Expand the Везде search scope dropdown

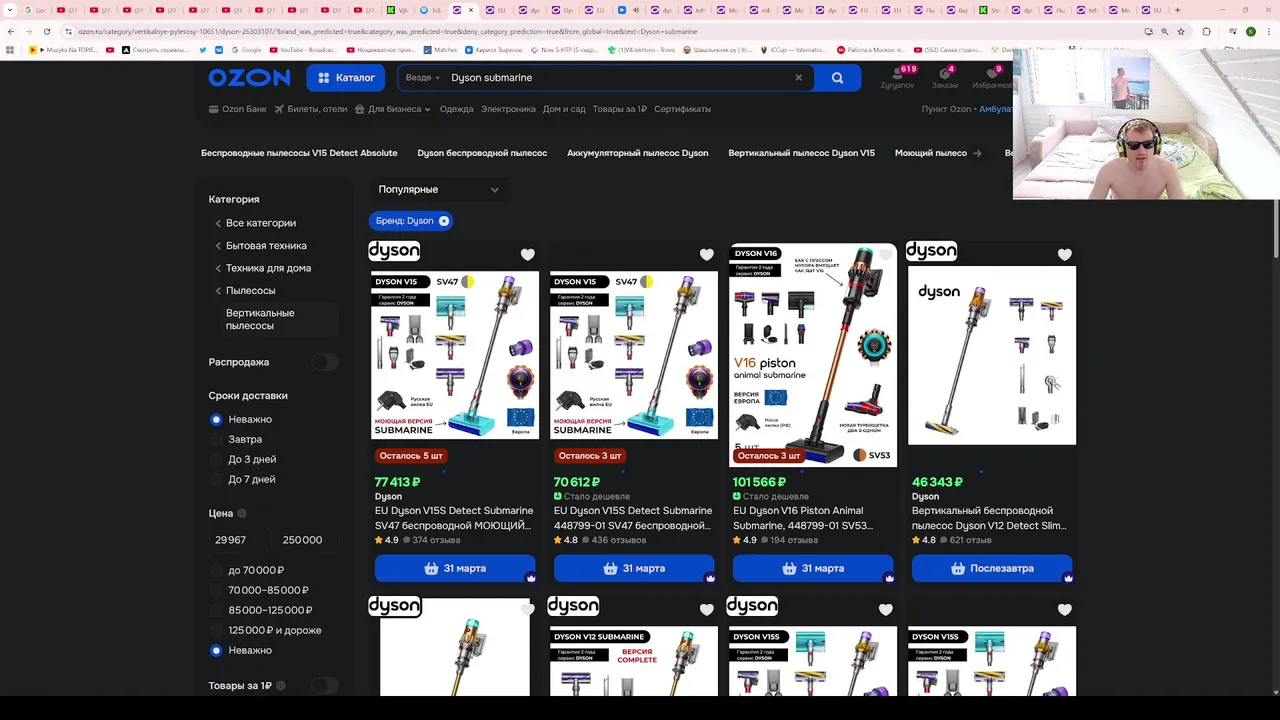pyautogui.click(x=423, y=77)
